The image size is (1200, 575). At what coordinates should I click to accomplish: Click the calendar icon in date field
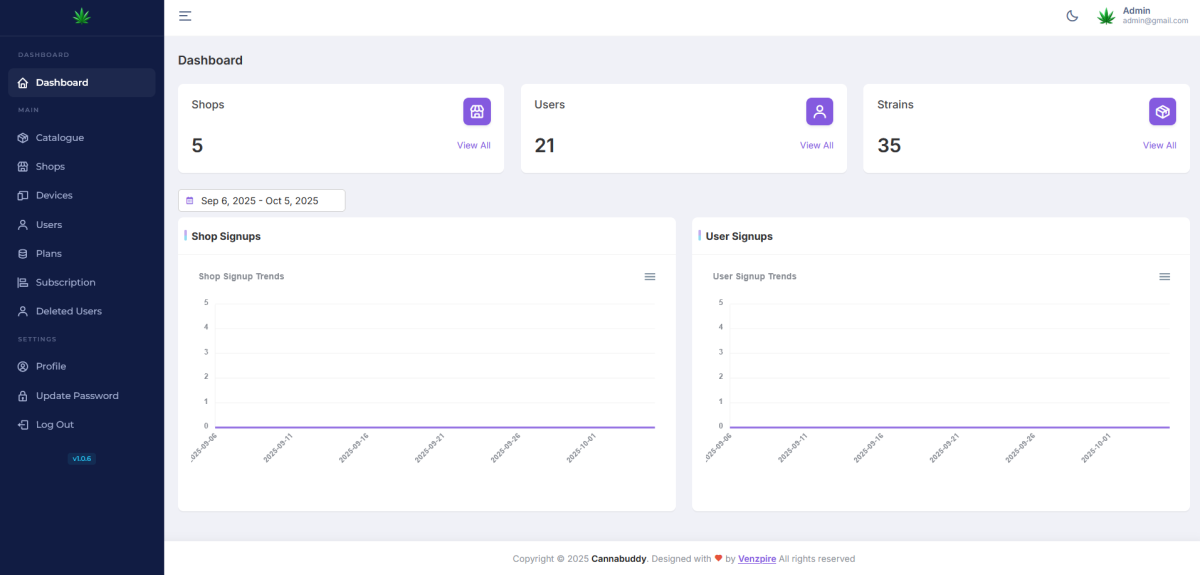pyautogui.click(x=190, y=201)
